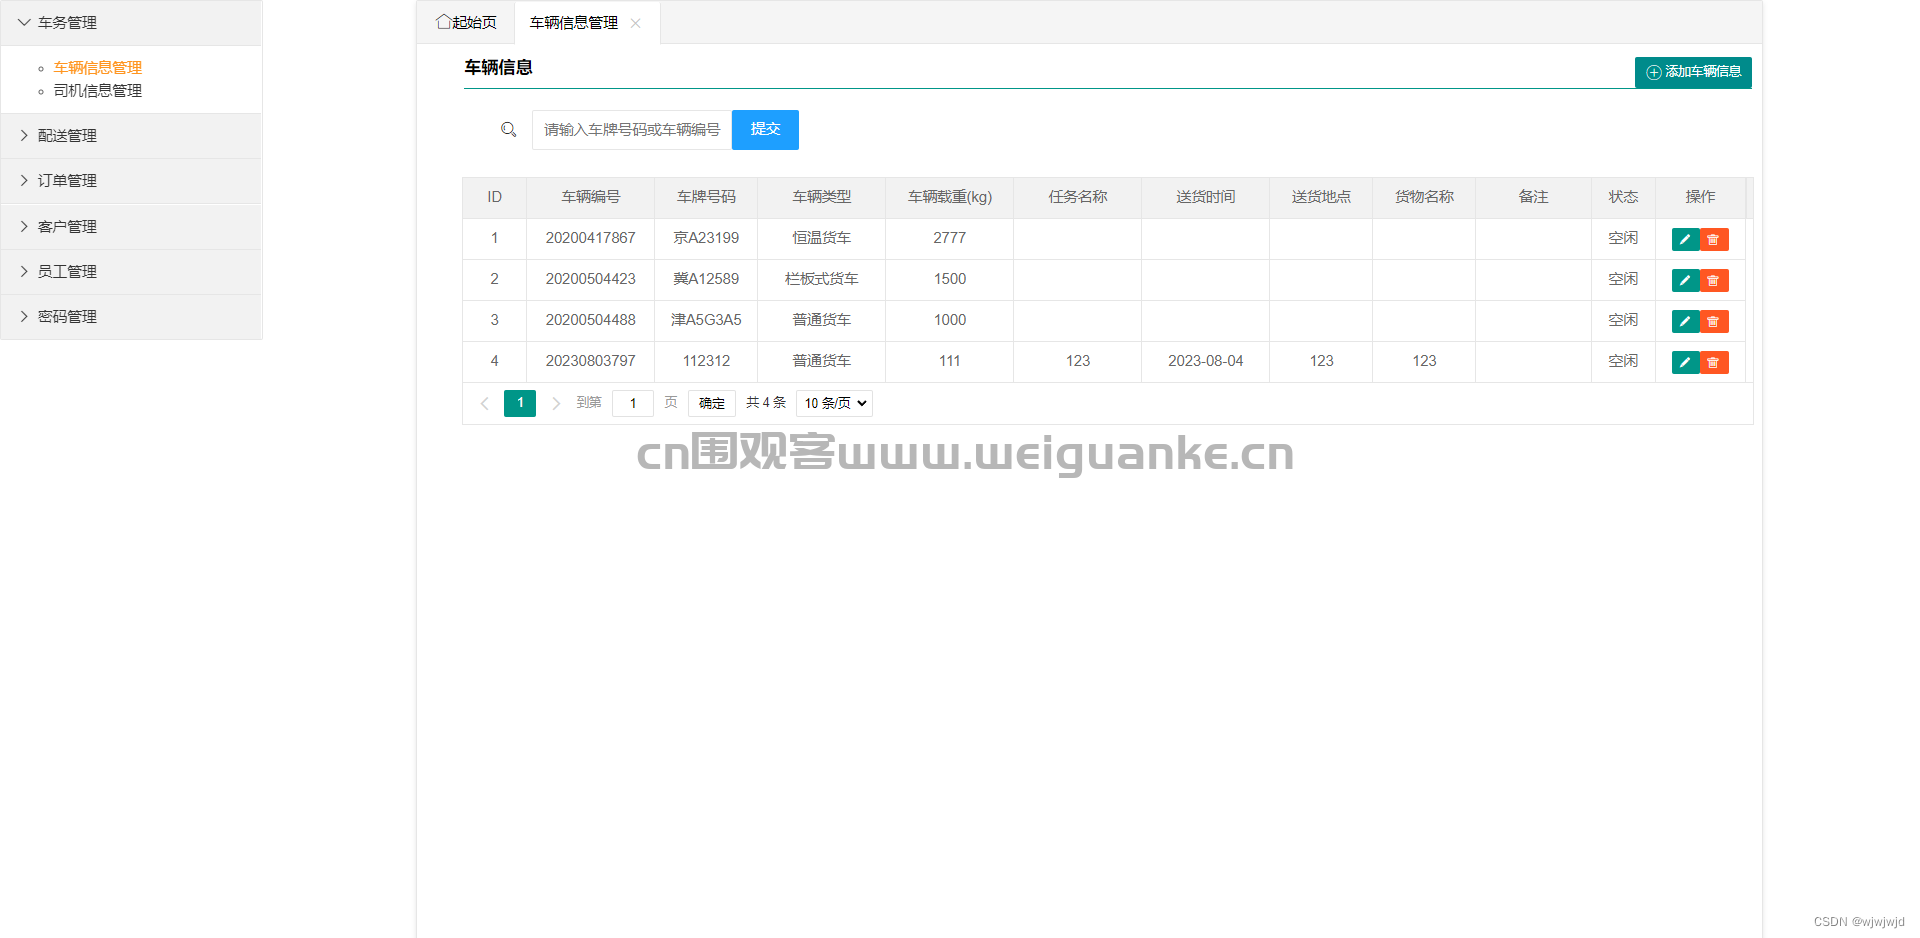Click the 车牌号码 column header

pyautogui.click(x=706, y=197)
